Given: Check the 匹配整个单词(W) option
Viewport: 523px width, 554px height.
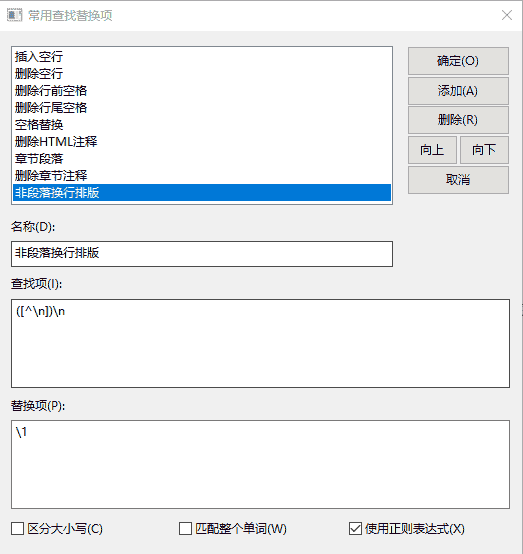Looking at the screenshot, I should tap(186, 529).
